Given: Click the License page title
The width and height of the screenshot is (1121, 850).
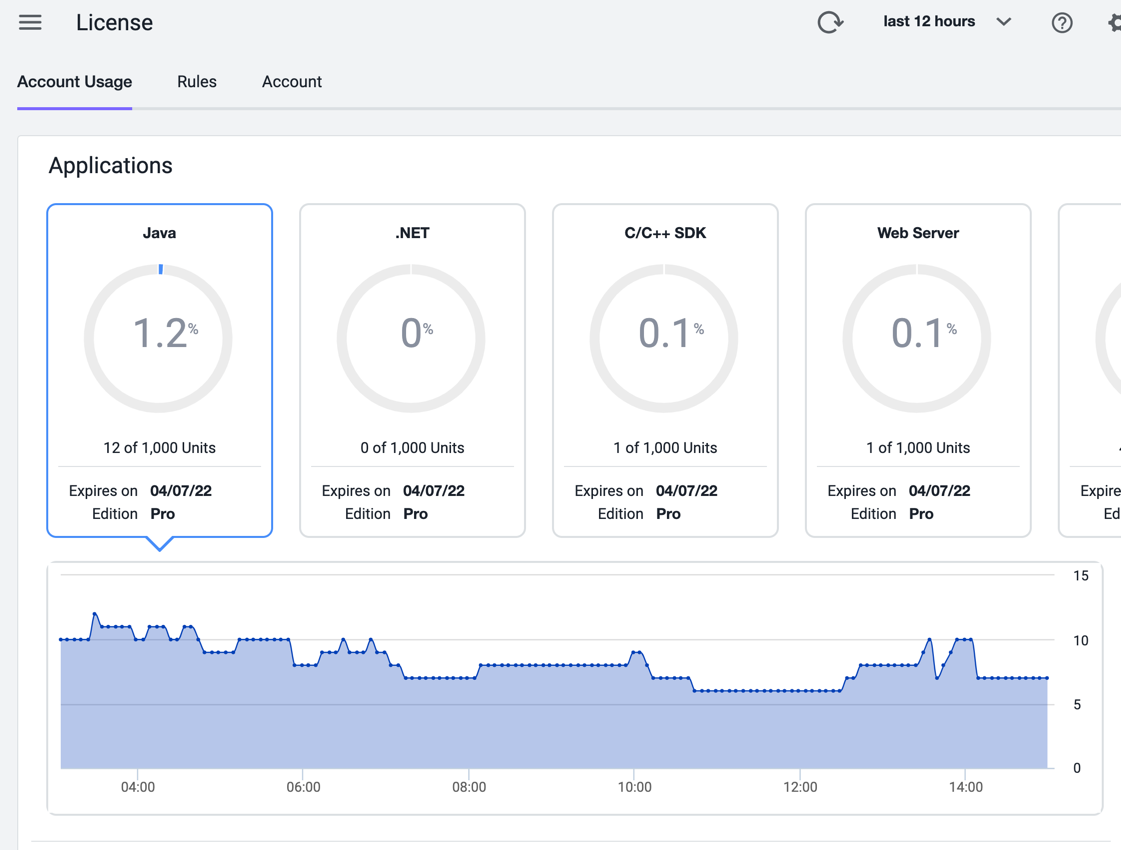Looking at the screenshot, I should [114, 22].
